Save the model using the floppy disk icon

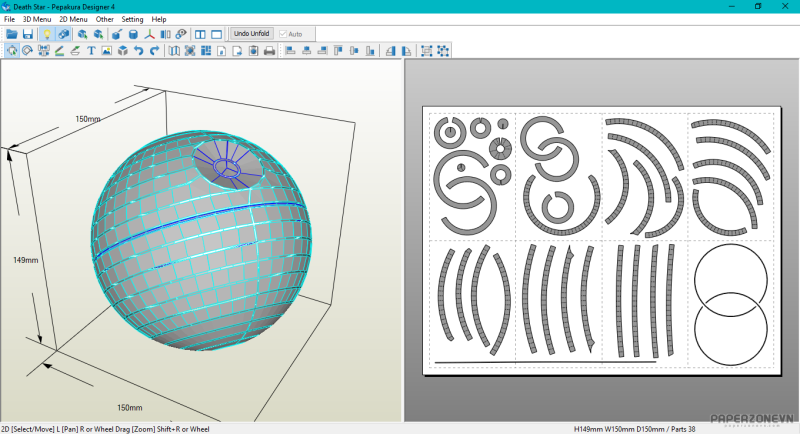(28, 34)
